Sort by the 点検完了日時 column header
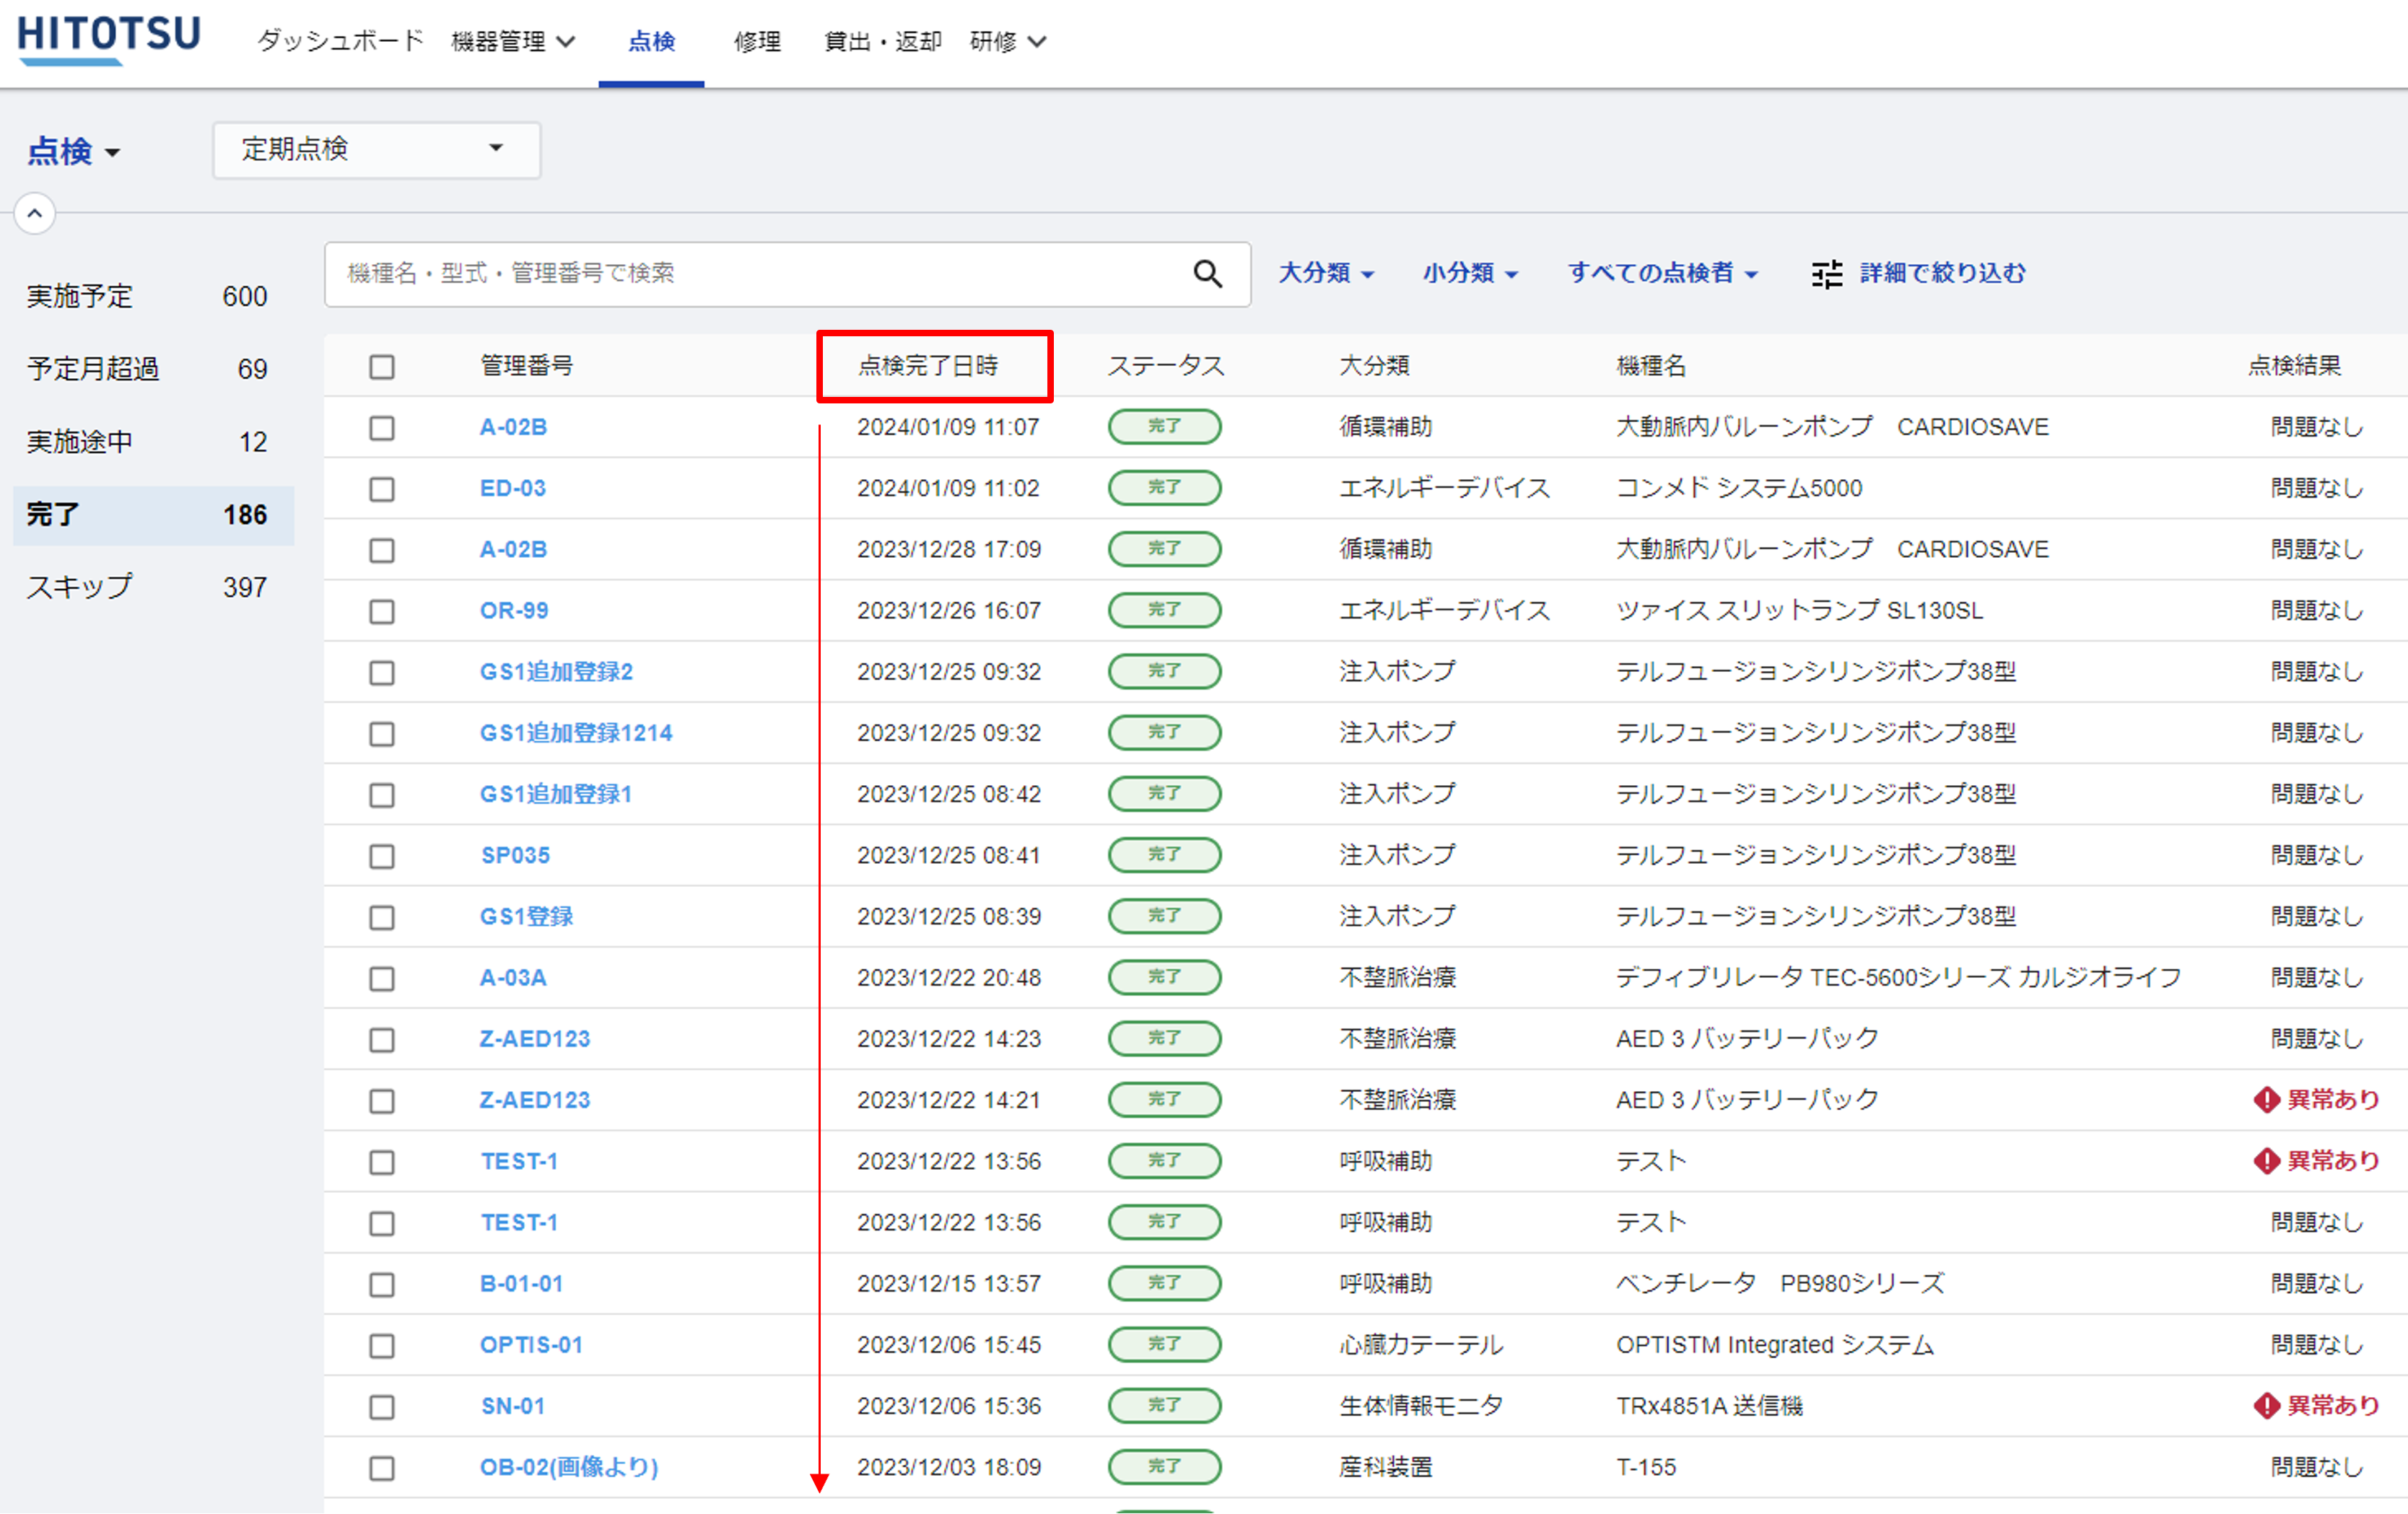This screenshot has height=1514, width=2408. tap(929, 366)
